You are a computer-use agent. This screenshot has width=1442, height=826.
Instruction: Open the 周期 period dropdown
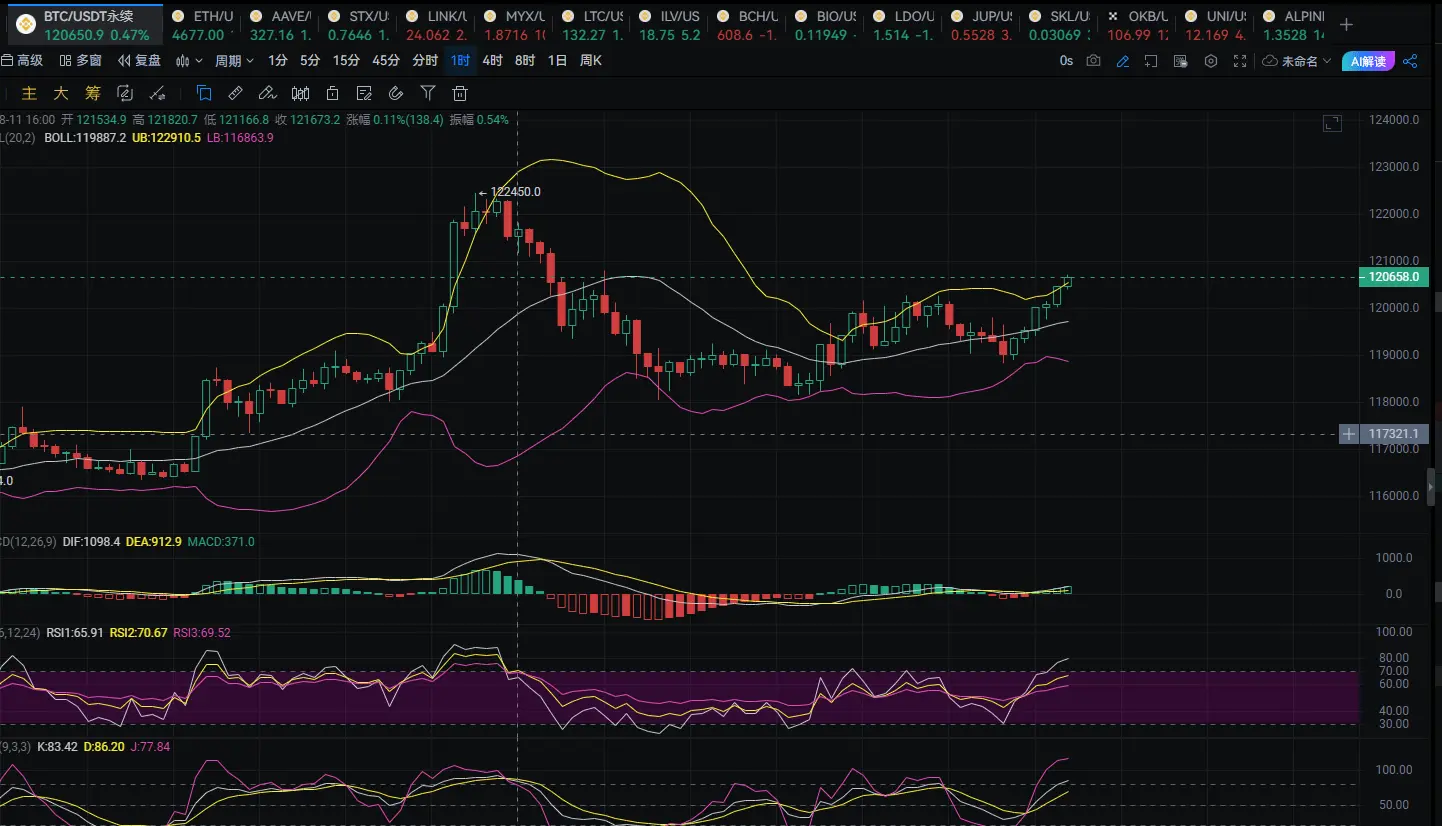(235, 61)
